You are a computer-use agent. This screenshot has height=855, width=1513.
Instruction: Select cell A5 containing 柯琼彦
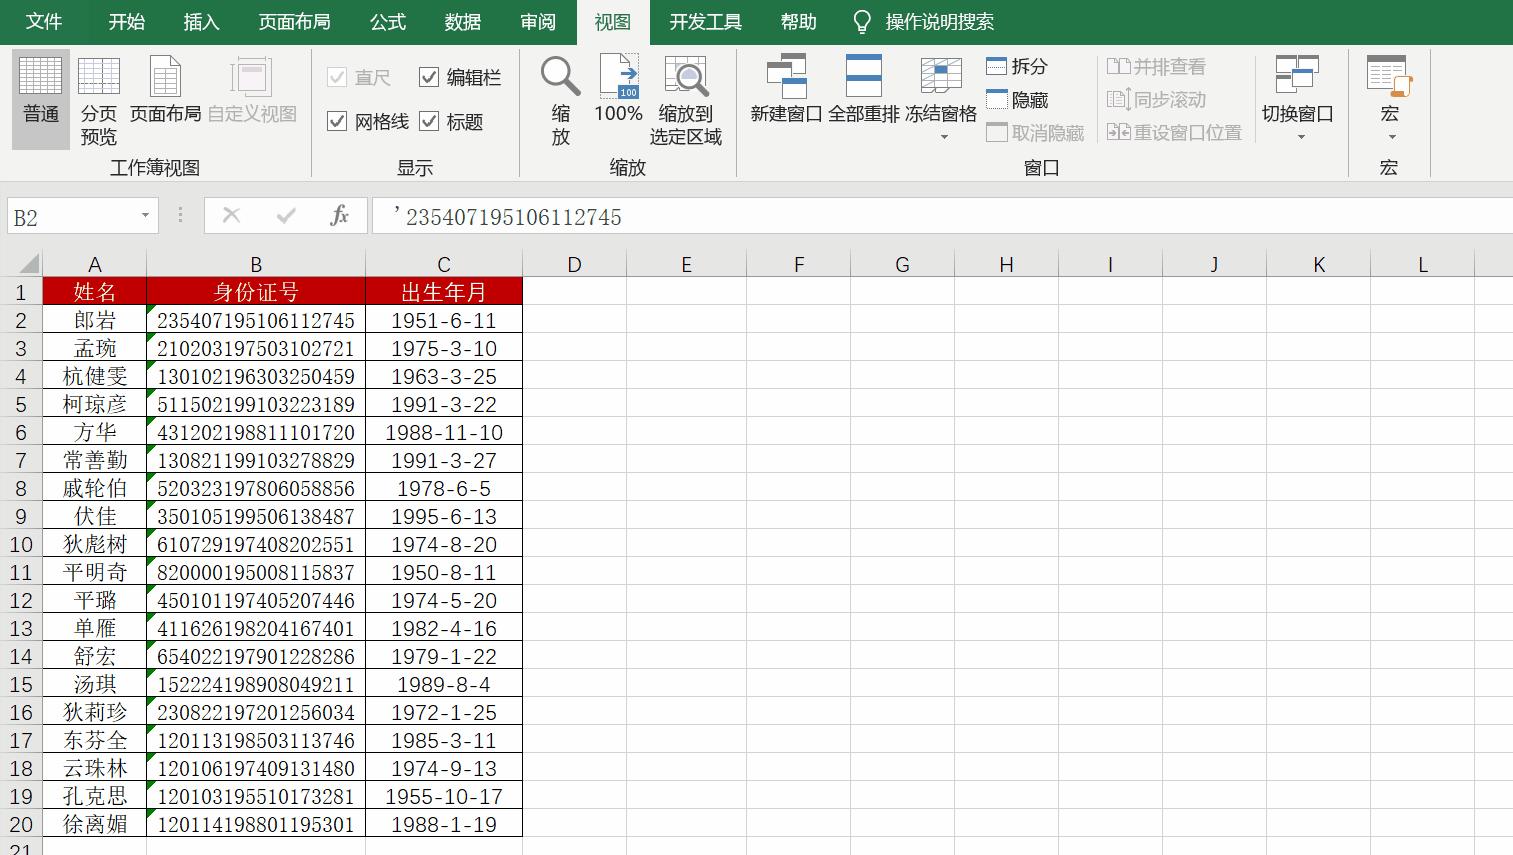[x=95, y=404]
